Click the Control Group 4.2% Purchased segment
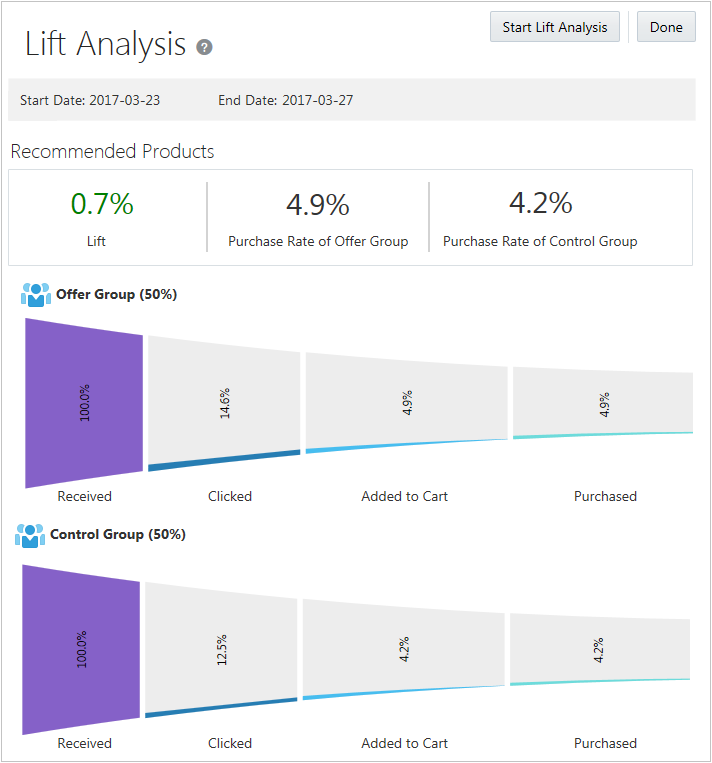Screen dimensions: 712x763 pos(600,650)
